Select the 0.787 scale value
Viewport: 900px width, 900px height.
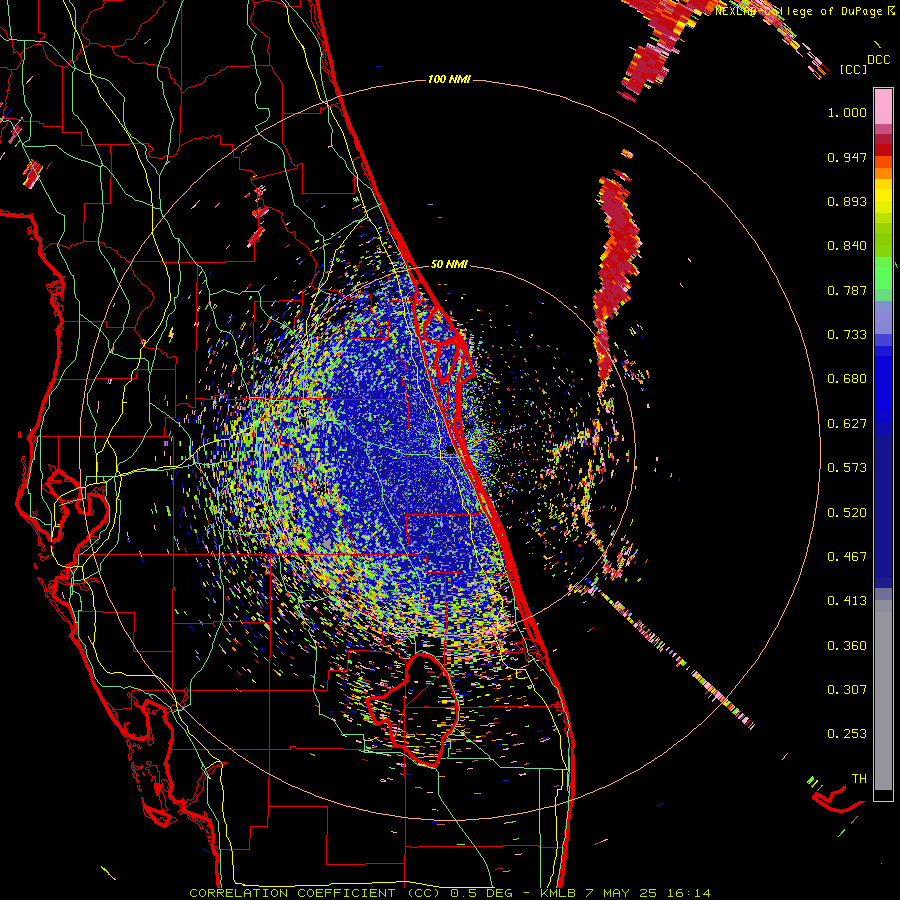(847, 290)
